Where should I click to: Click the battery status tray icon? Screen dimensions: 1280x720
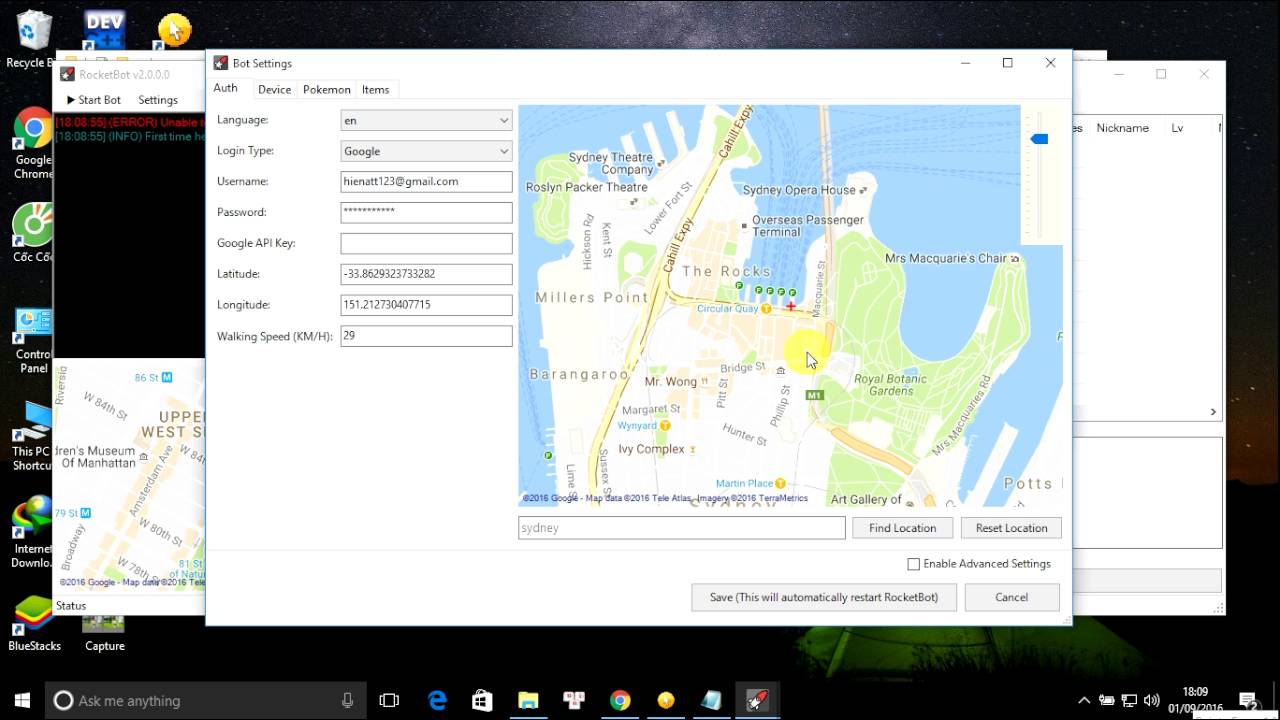point(1107,700)
